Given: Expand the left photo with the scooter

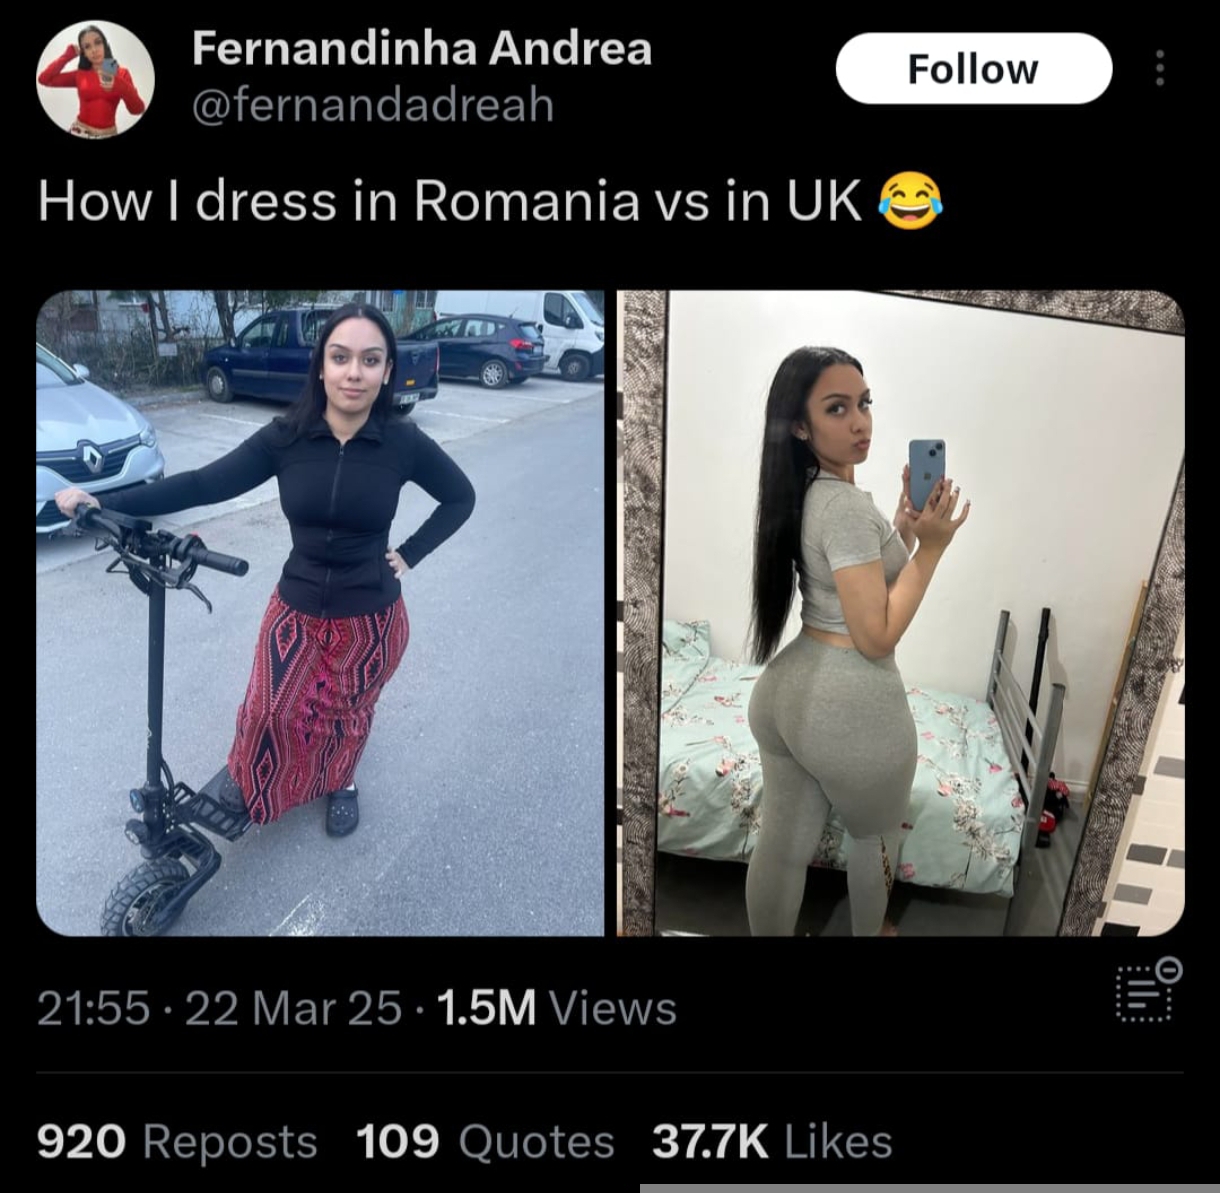Looking at the screenshot, I should [x=320, y=613].
